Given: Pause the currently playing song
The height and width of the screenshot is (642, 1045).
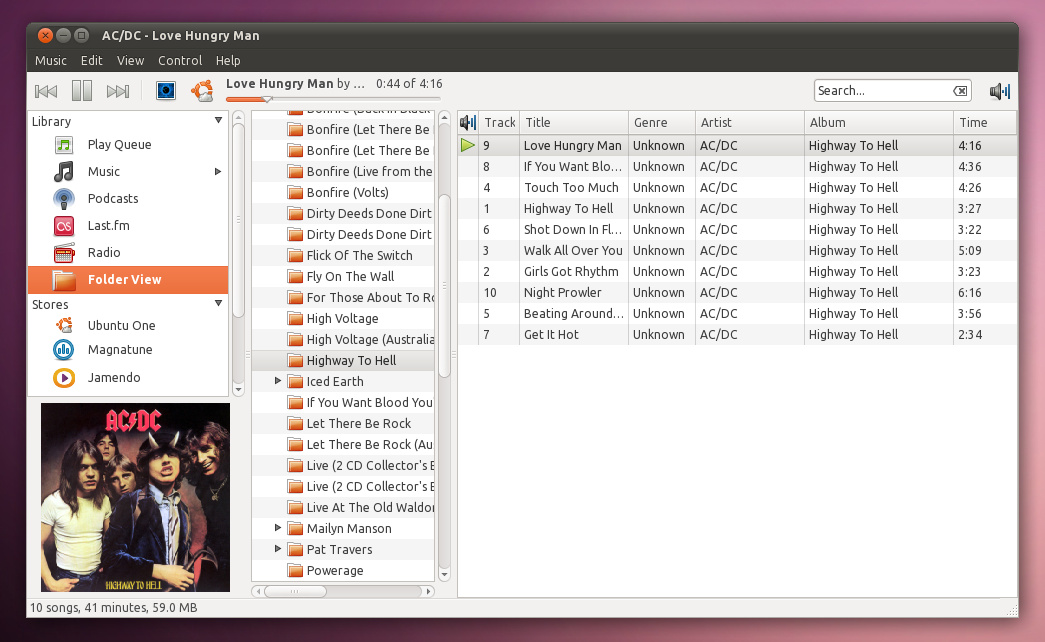Looking at the screenshot, I should 82,90.
